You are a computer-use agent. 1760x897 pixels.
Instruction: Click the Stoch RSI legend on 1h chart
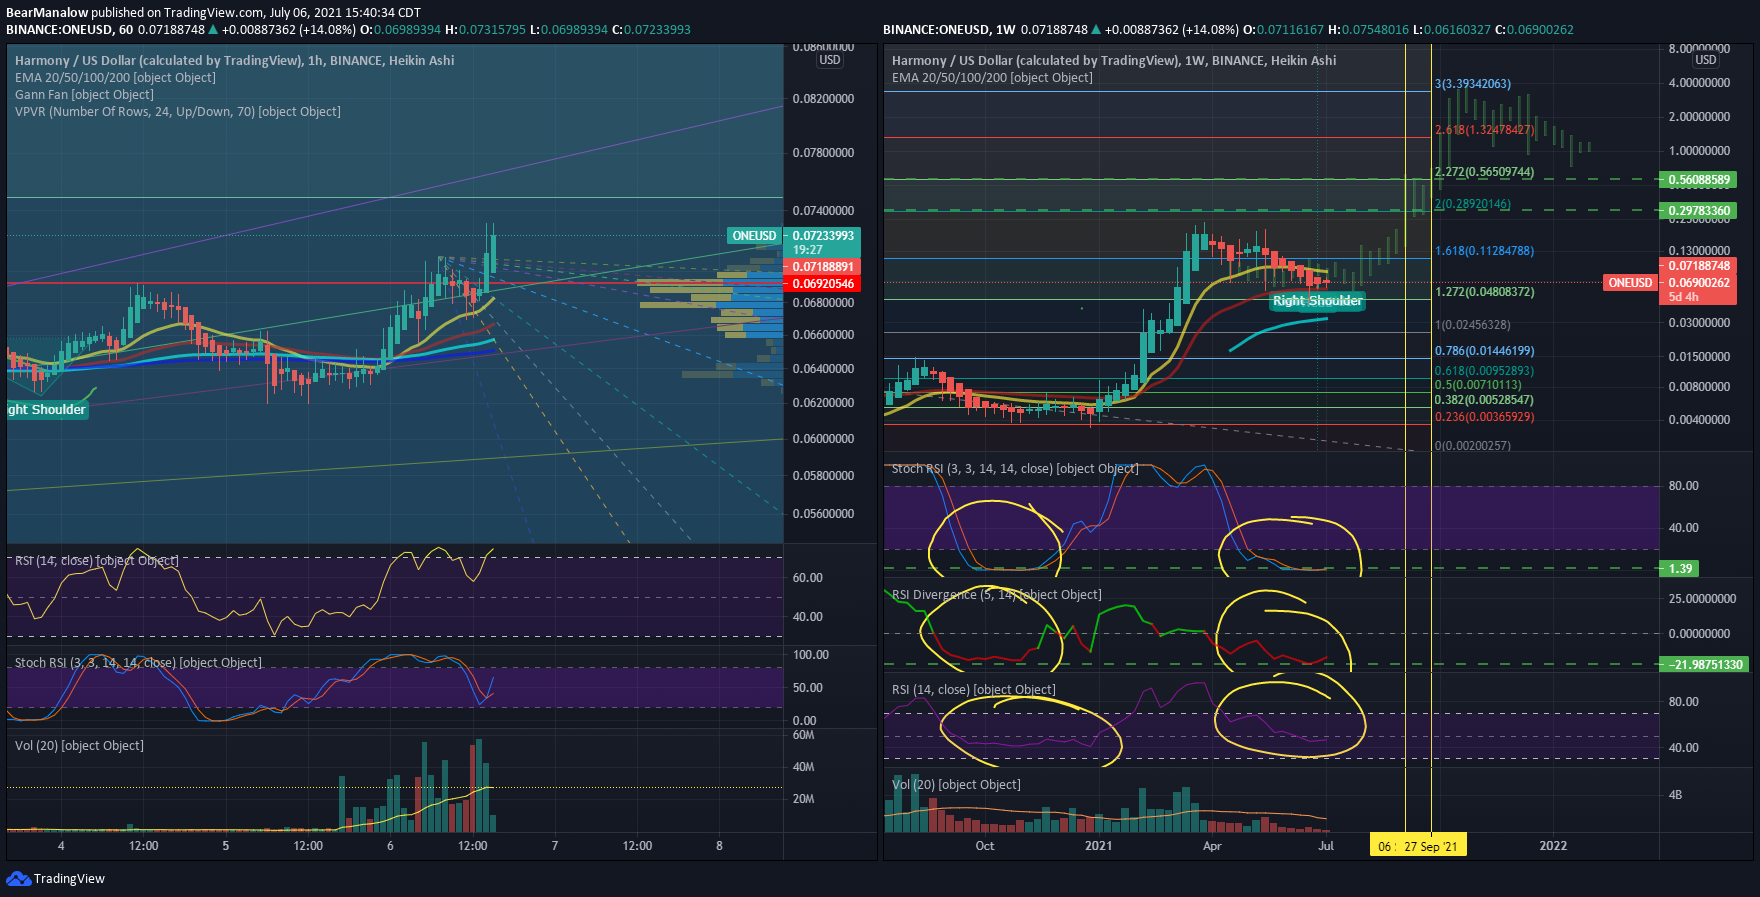(138, 663)
